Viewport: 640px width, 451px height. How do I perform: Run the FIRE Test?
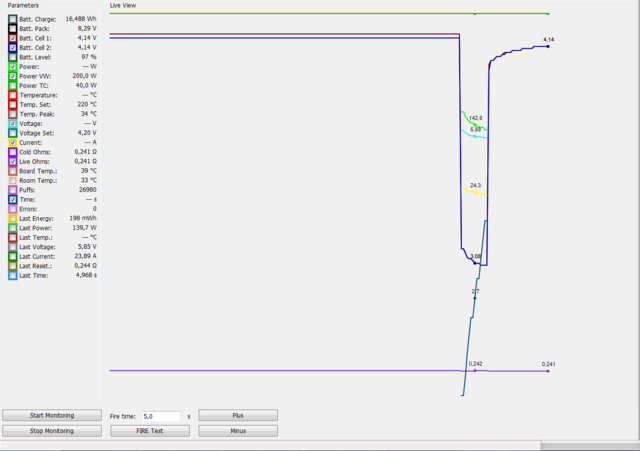(x=149, y=431)
